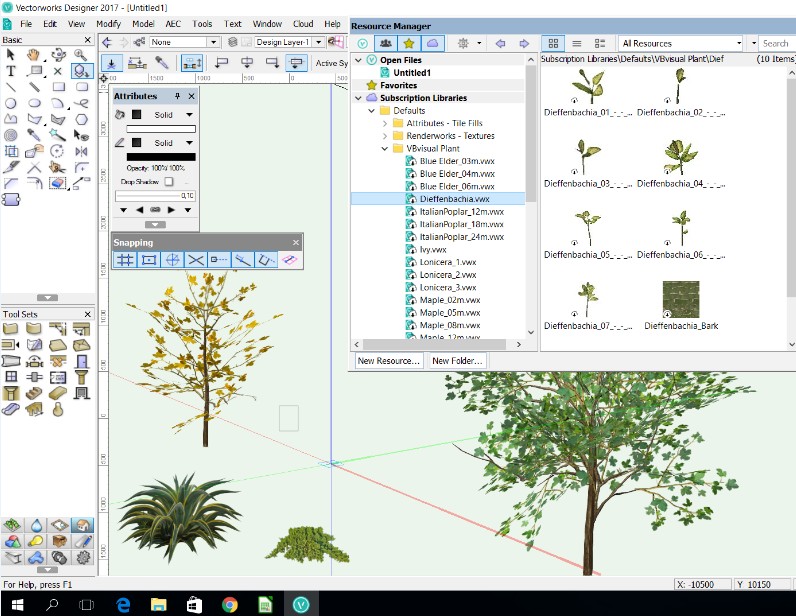The image size is (796, 616).
Task: Select the Flyover tool
Action: coord(58,54)
